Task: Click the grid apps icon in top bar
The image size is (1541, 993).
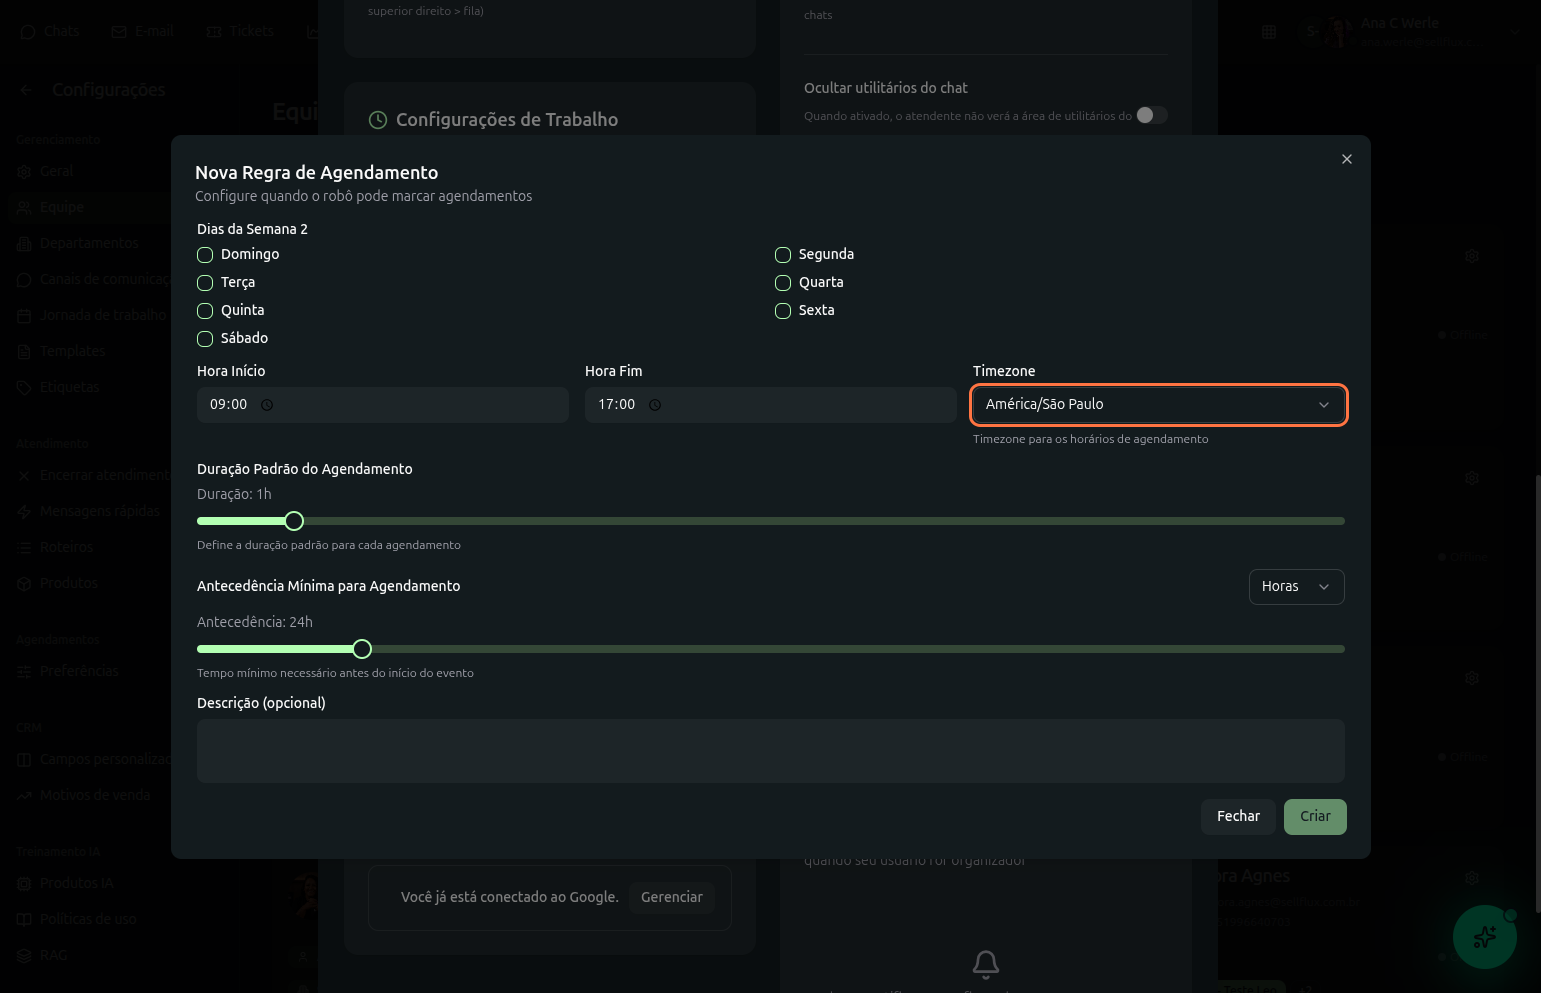Action: (1269, 32)
